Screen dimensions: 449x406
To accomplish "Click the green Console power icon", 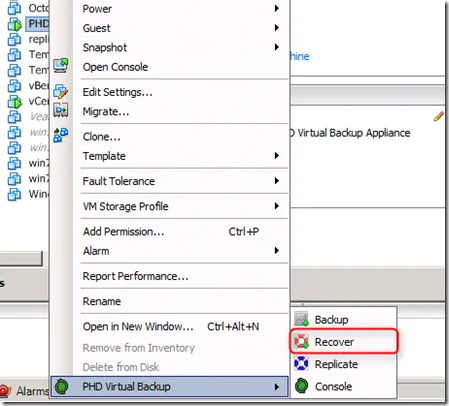I will tap(302, 386).
